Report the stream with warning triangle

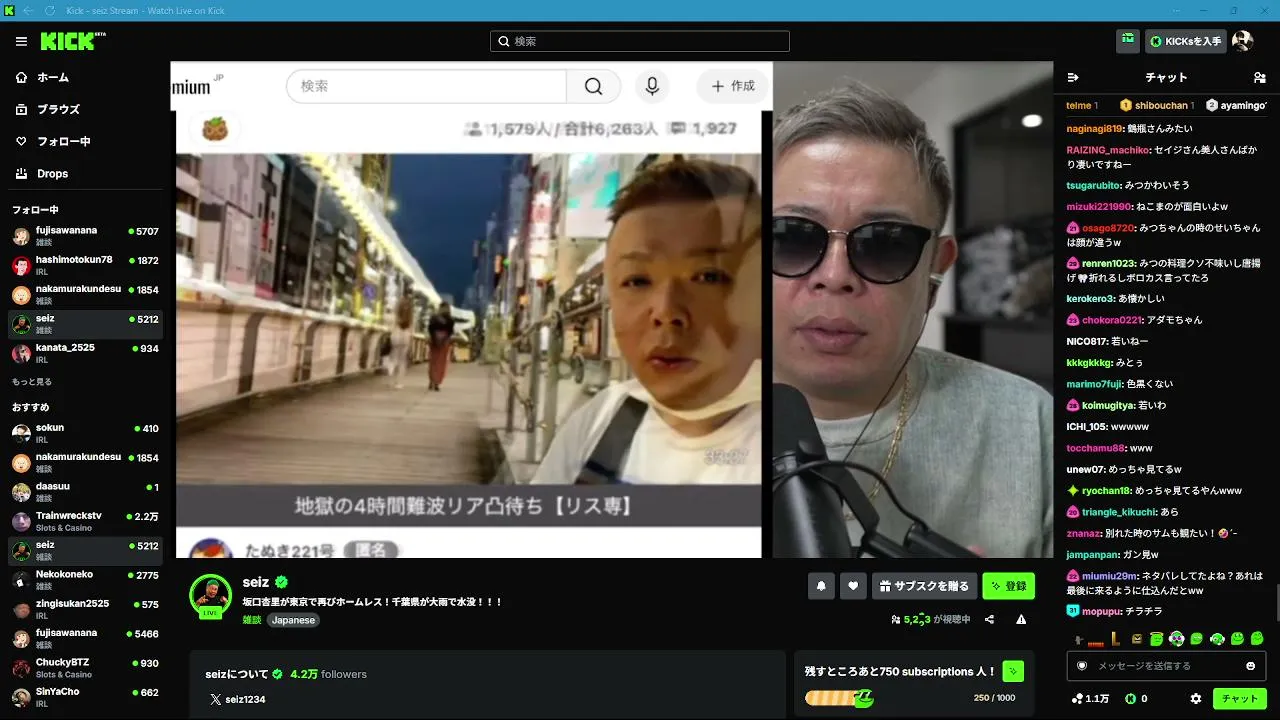pos(1021,619)
